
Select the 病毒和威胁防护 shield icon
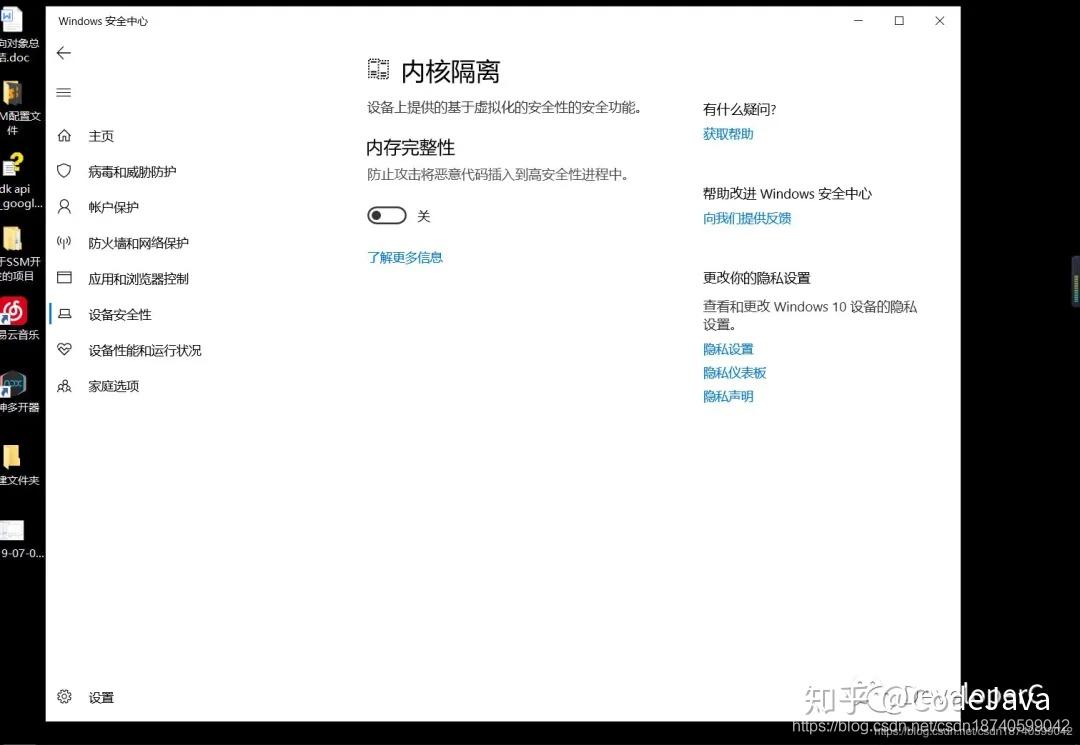tap(64, 171)
